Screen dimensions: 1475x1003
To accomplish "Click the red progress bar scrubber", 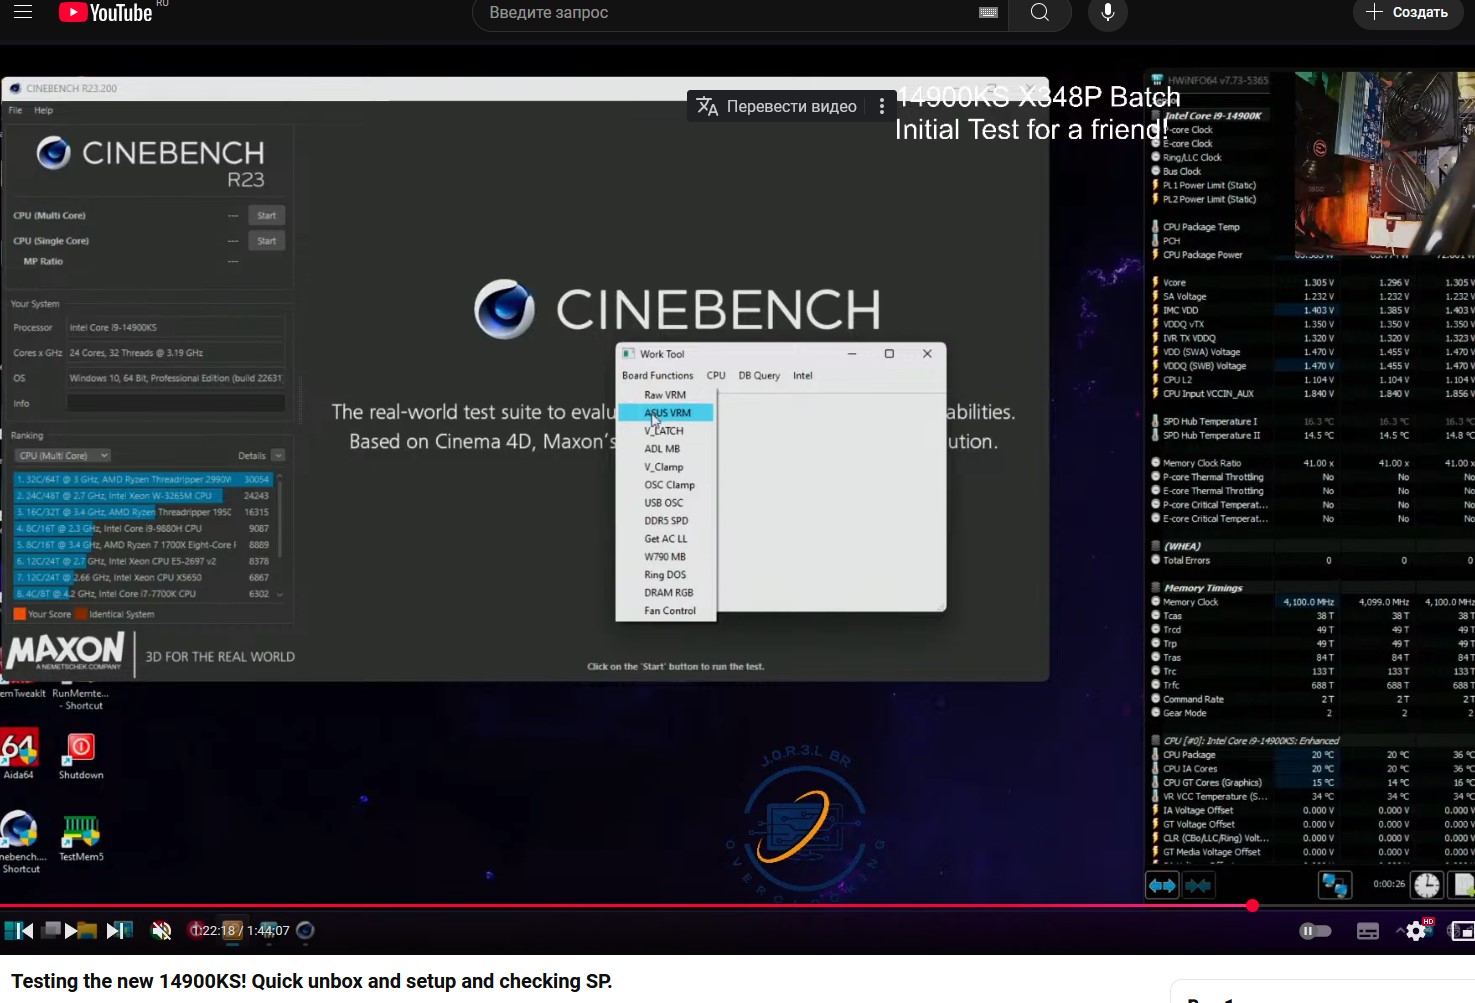I will pyautogui.click(x=1252, y=906).
